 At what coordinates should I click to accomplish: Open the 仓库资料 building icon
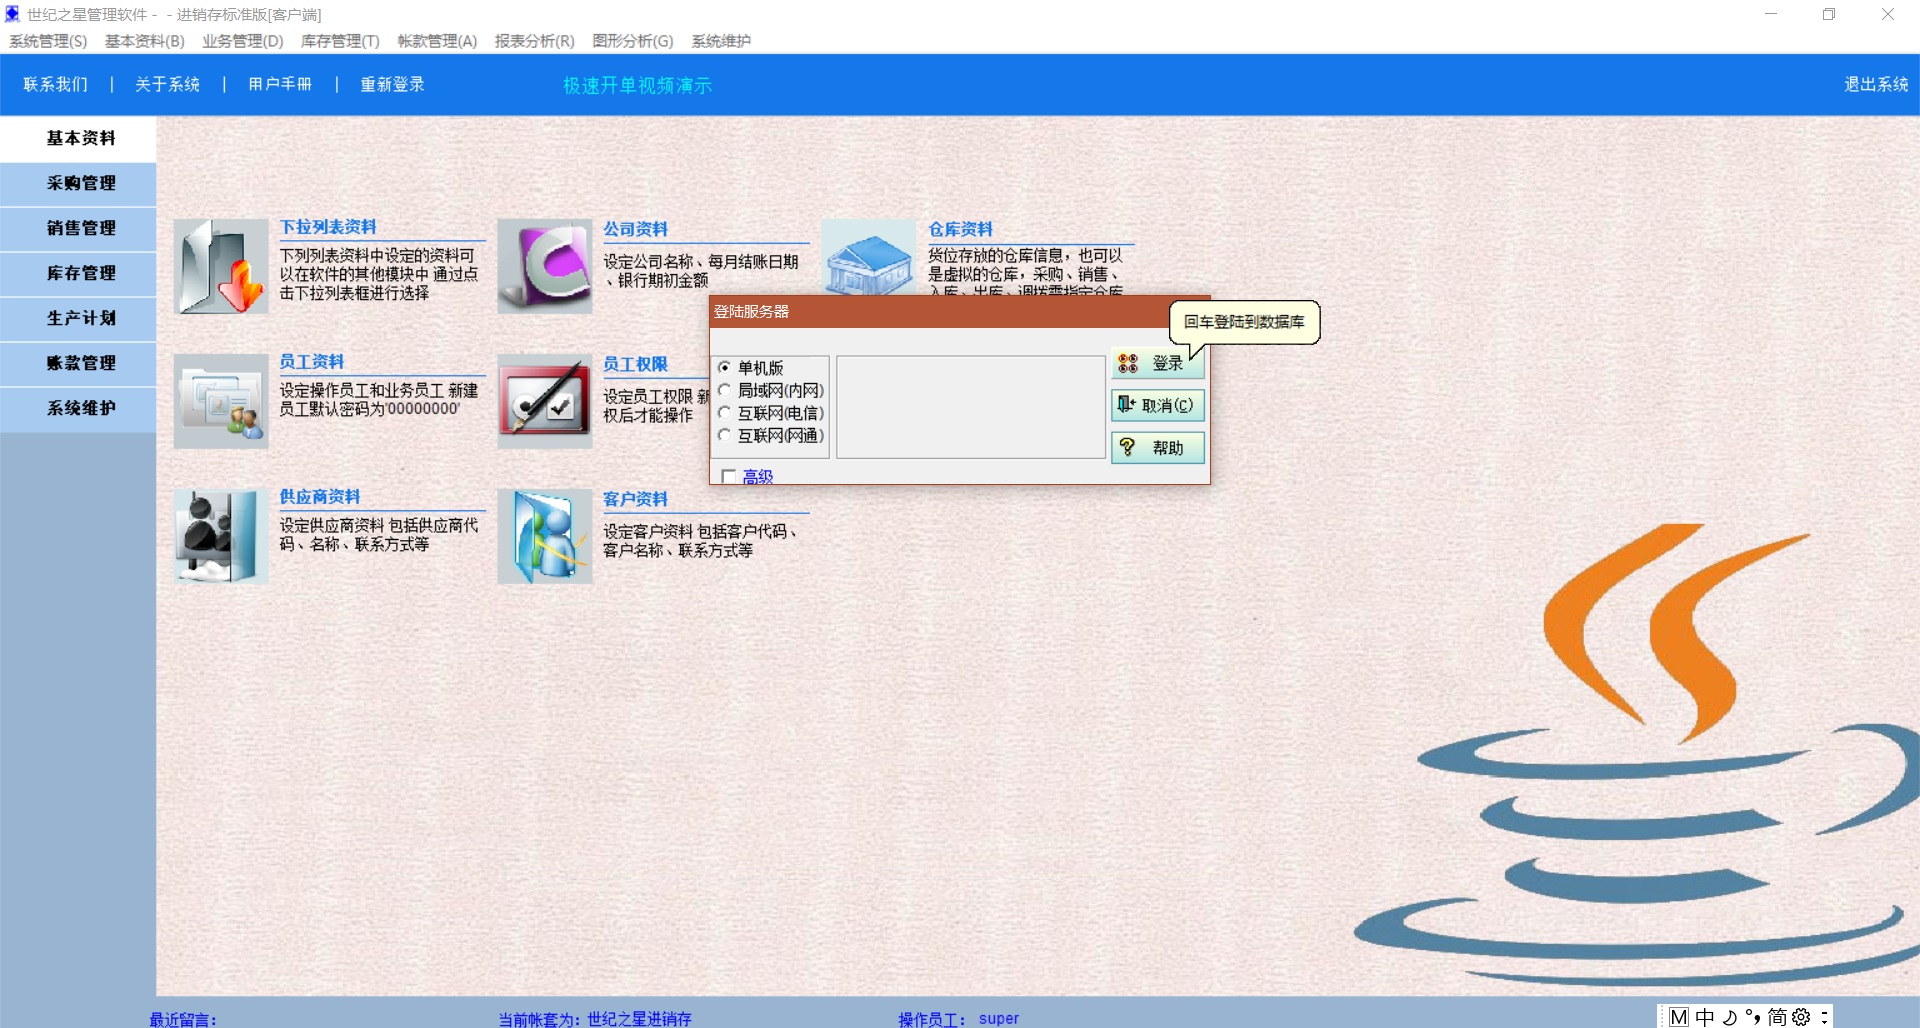868,257
